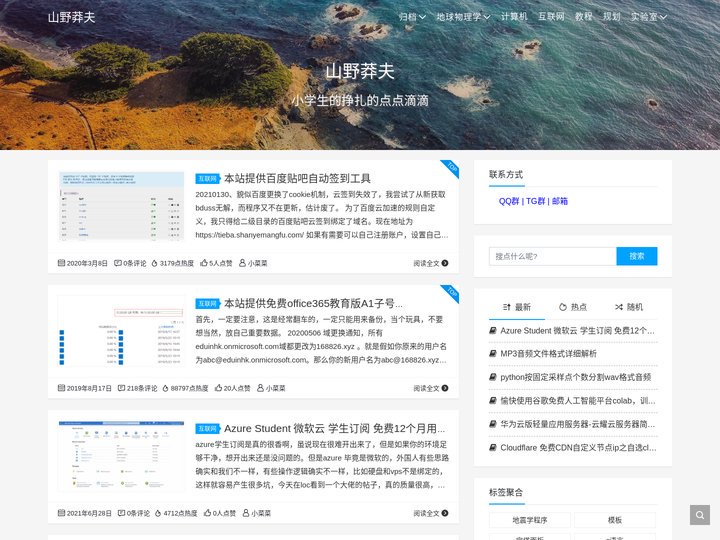Go to the 规划 nav item
The width and height of the screenshot is (720, 540).
pos(612,17)
